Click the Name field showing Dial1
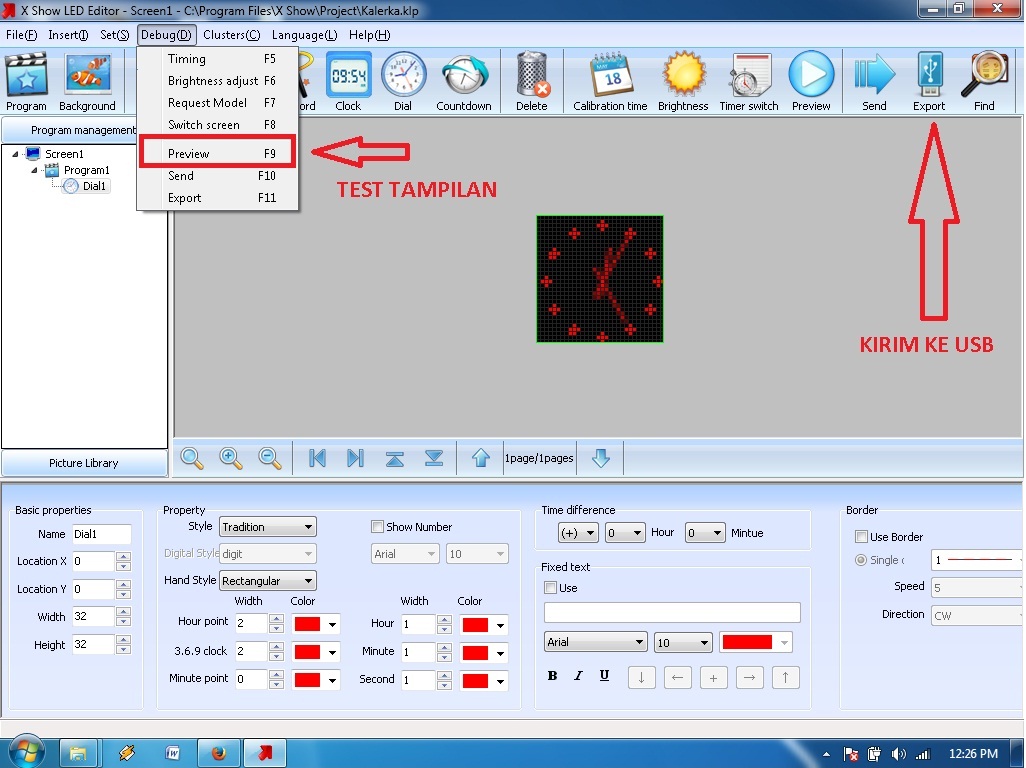Screen dimensions: 1026x768 coord(103,534)
